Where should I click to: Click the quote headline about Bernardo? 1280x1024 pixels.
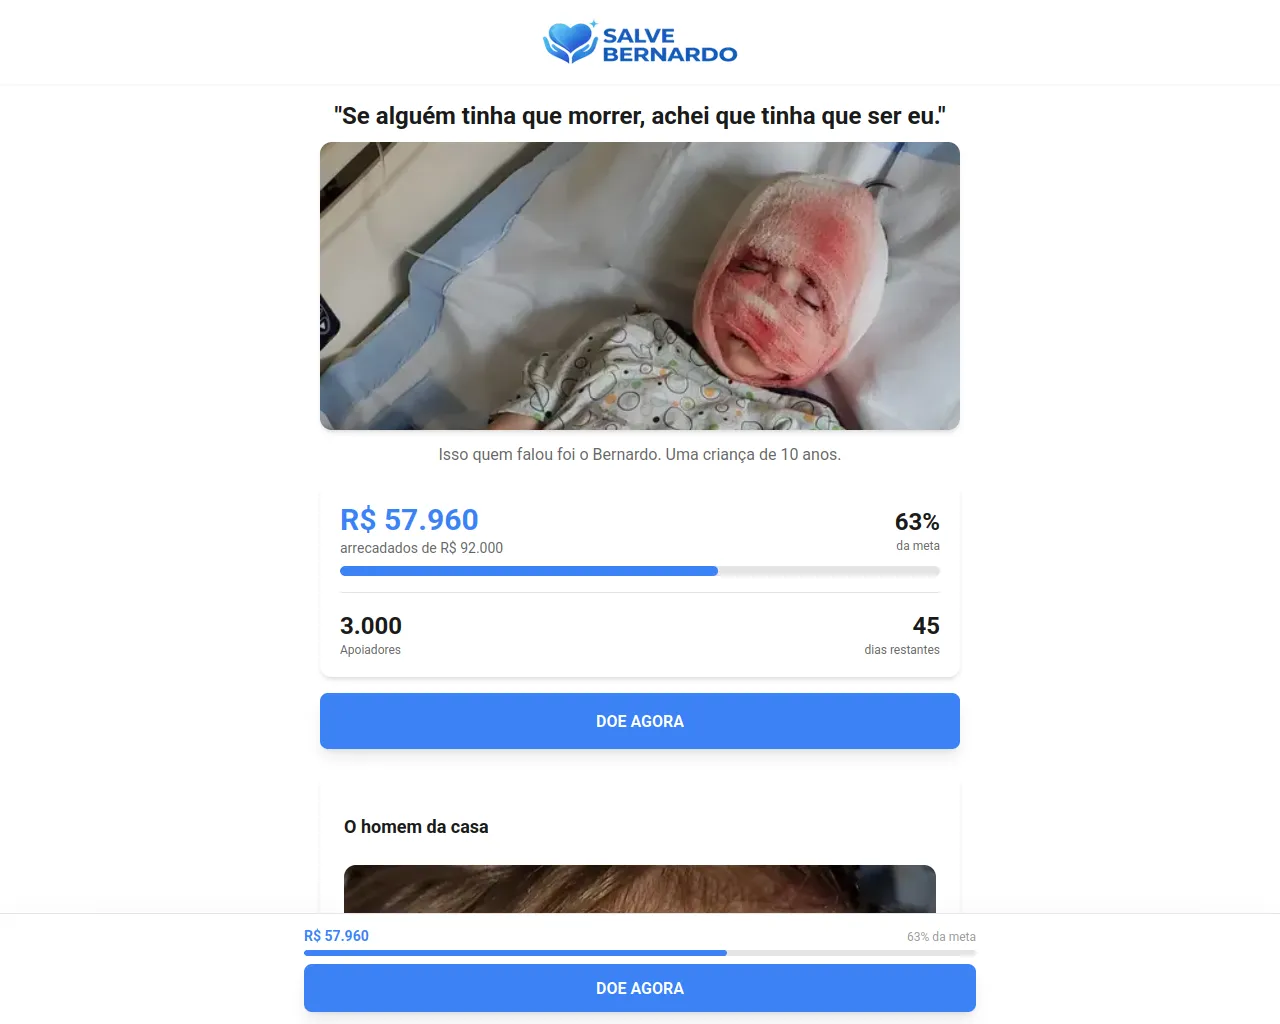pos(640,116)
